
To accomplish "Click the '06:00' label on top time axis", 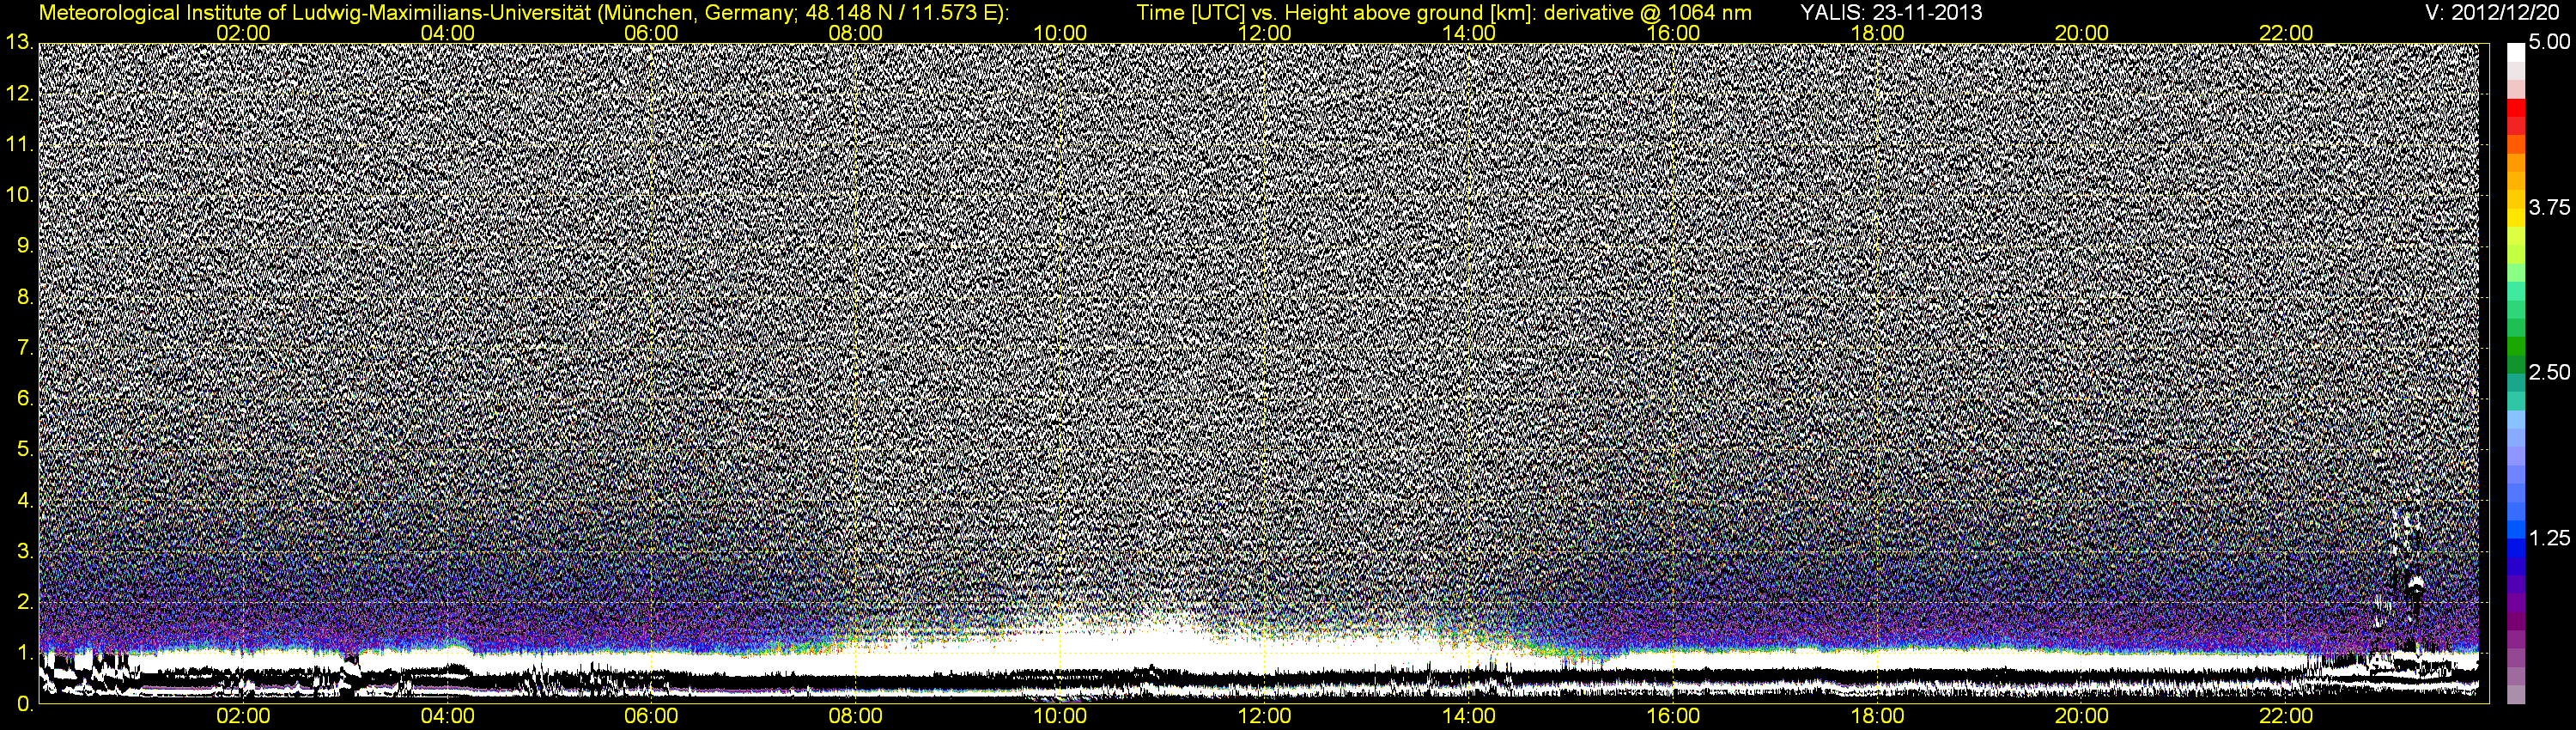I will point(652,33).
